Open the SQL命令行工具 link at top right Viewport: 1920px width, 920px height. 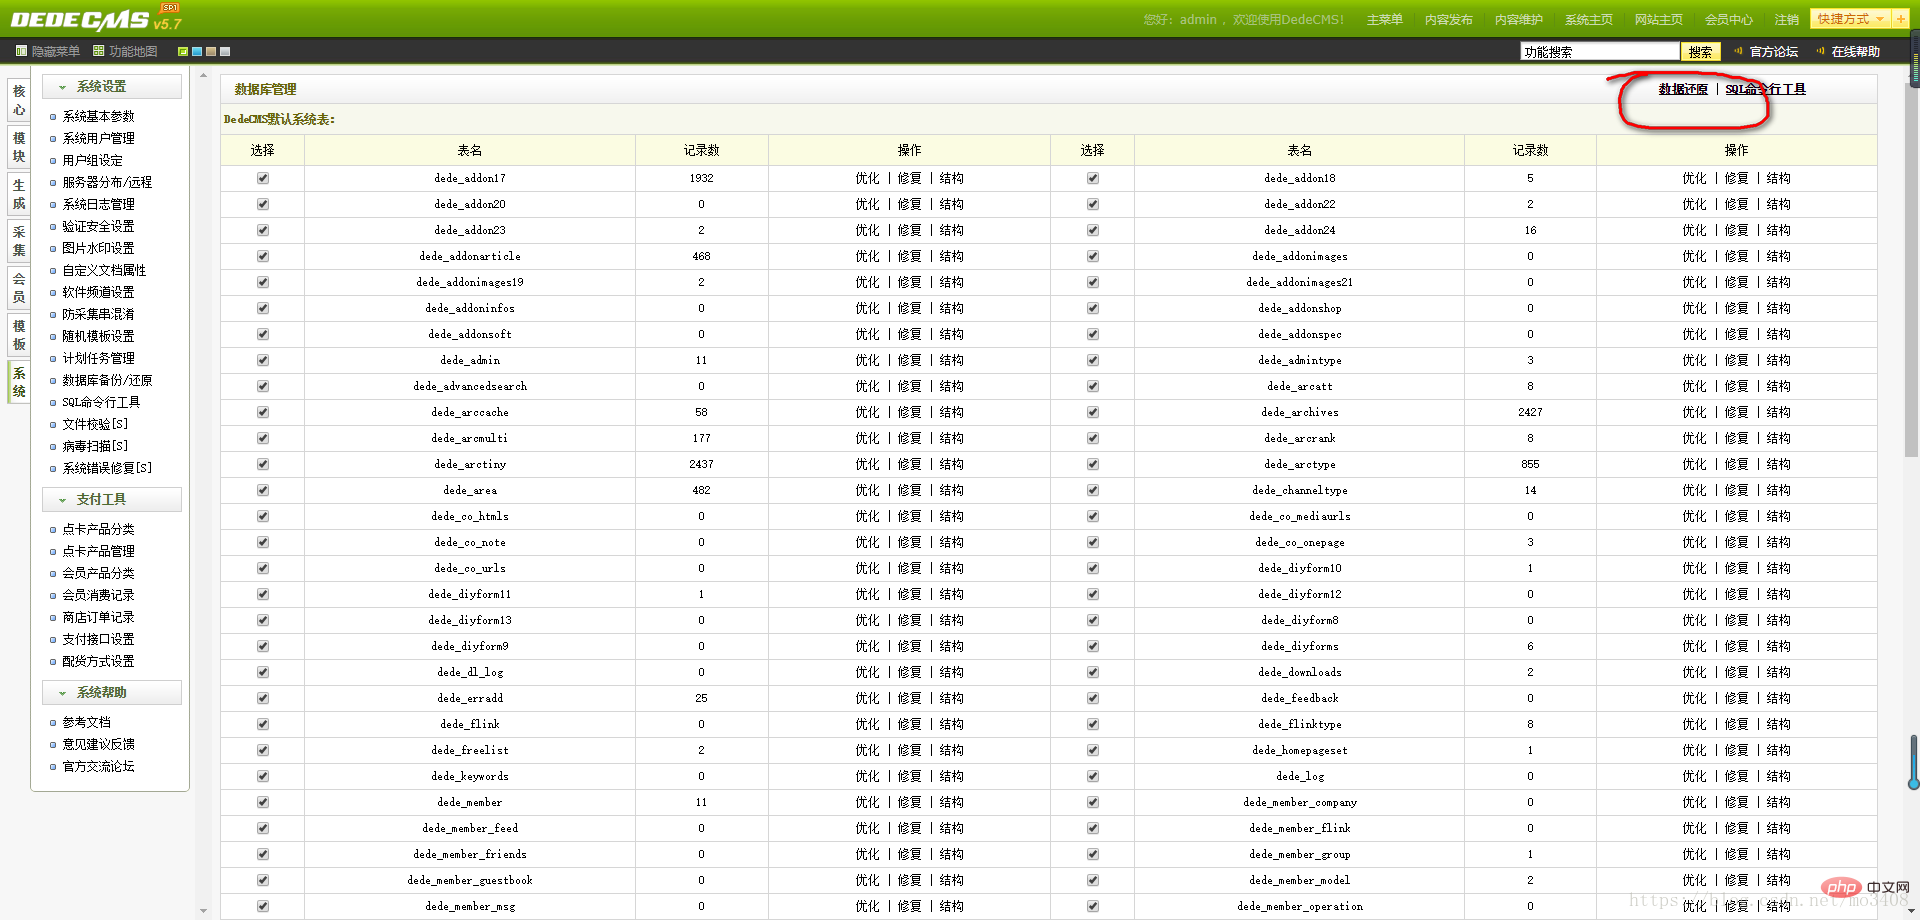[1766, 89]
